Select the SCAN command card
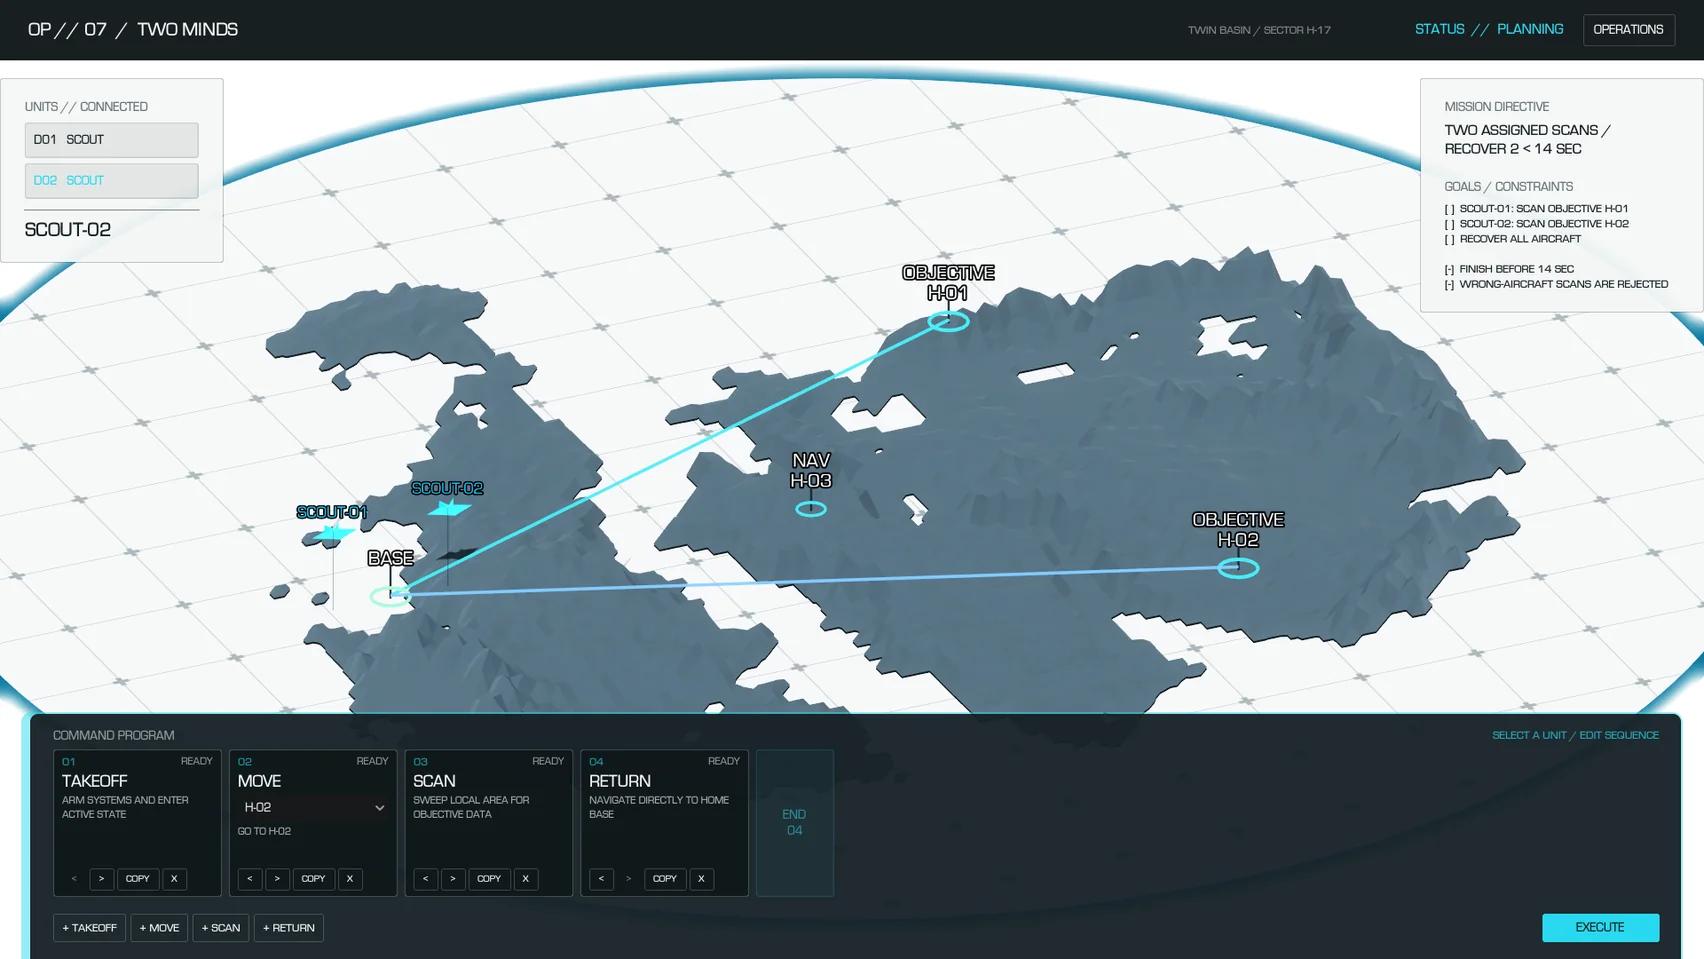The width and height of the screenshot is (1704, 959). click(x=489, y=823)
